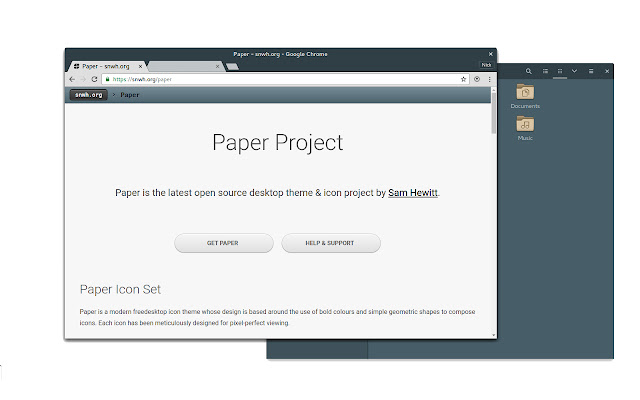Go back using Chrome's back arrow
The width and height of the screenshot is (640, 400).
pos(72,79)
